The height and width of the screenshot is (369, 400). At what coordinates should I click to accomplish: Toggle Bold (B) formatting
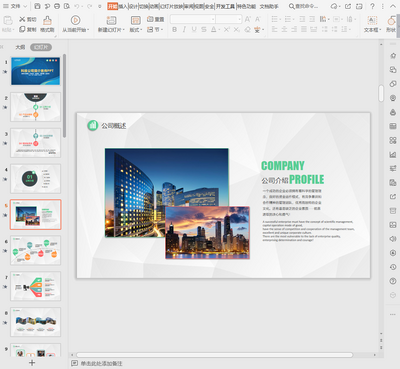[174, 30]
